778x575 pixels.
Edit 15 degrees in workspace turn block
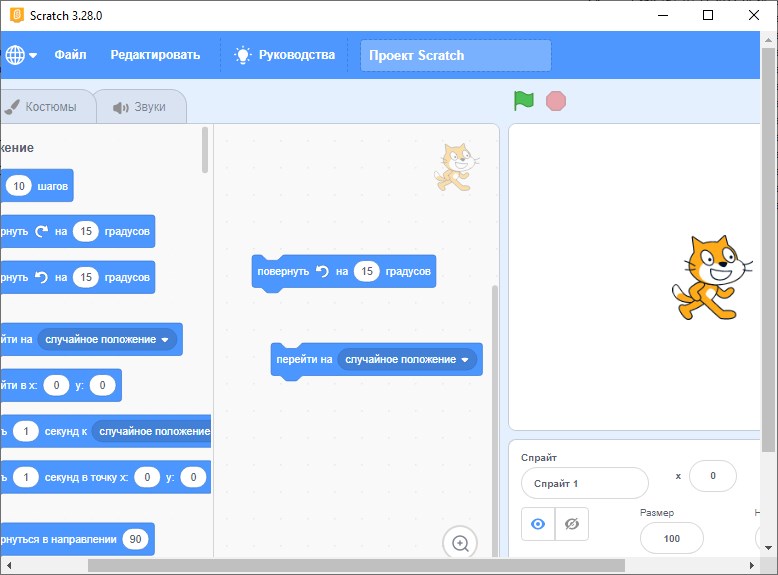pyautogui.click(x=367, y=271)
